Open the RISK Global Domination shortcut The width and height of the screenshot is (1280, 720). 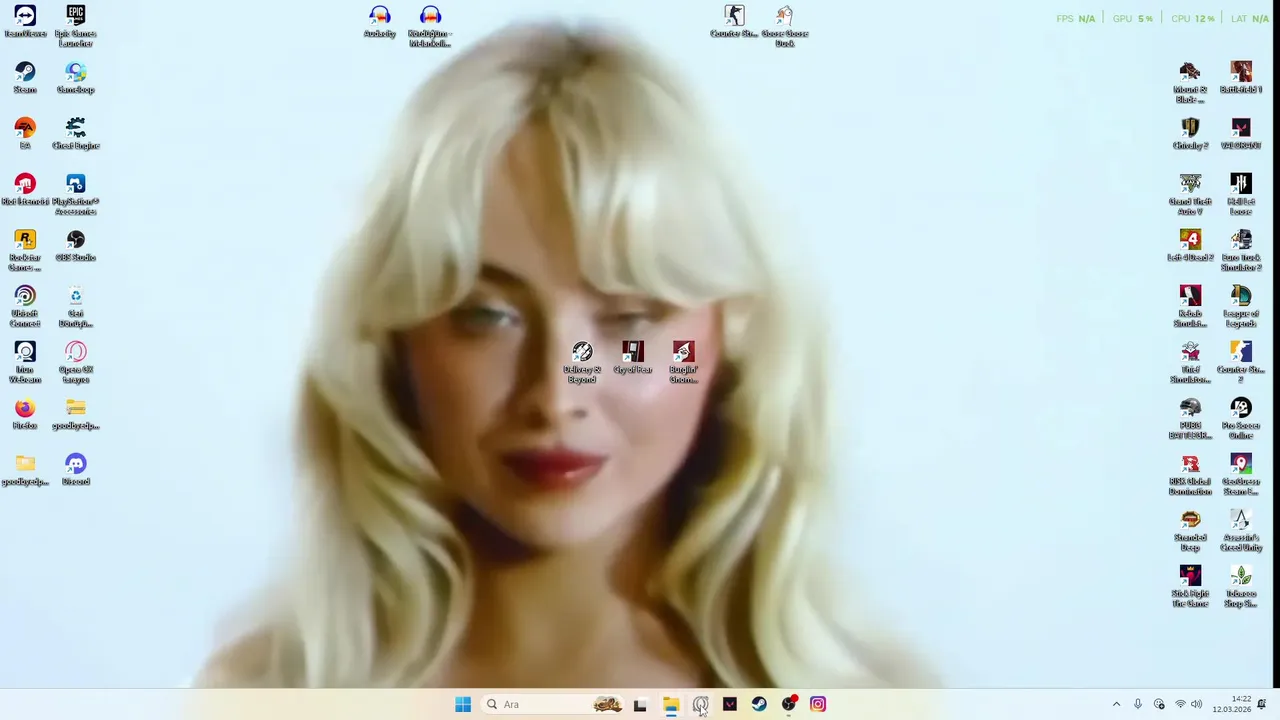(1190, 474)
